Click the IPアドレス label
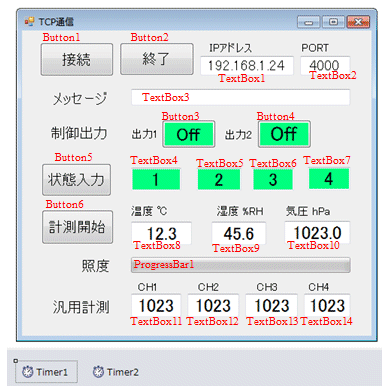 [230, 48]
